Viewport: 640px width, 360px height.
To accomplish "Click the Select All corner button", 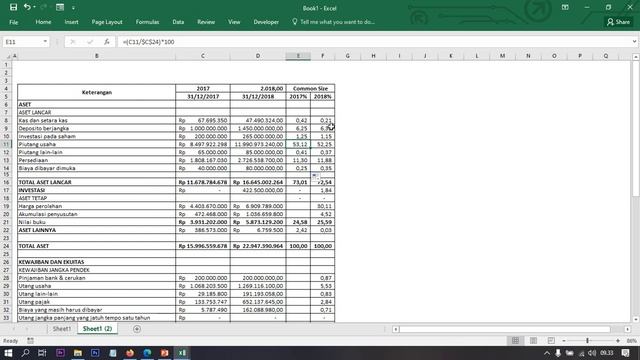I will coord(8,56).
